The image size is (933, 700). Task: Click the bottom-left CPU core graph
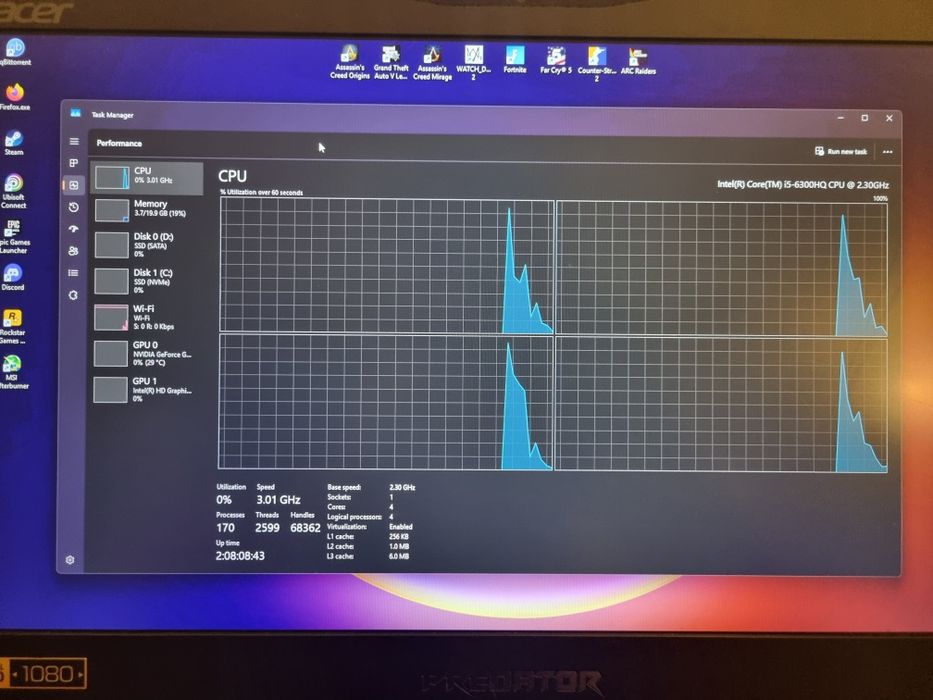386,402
